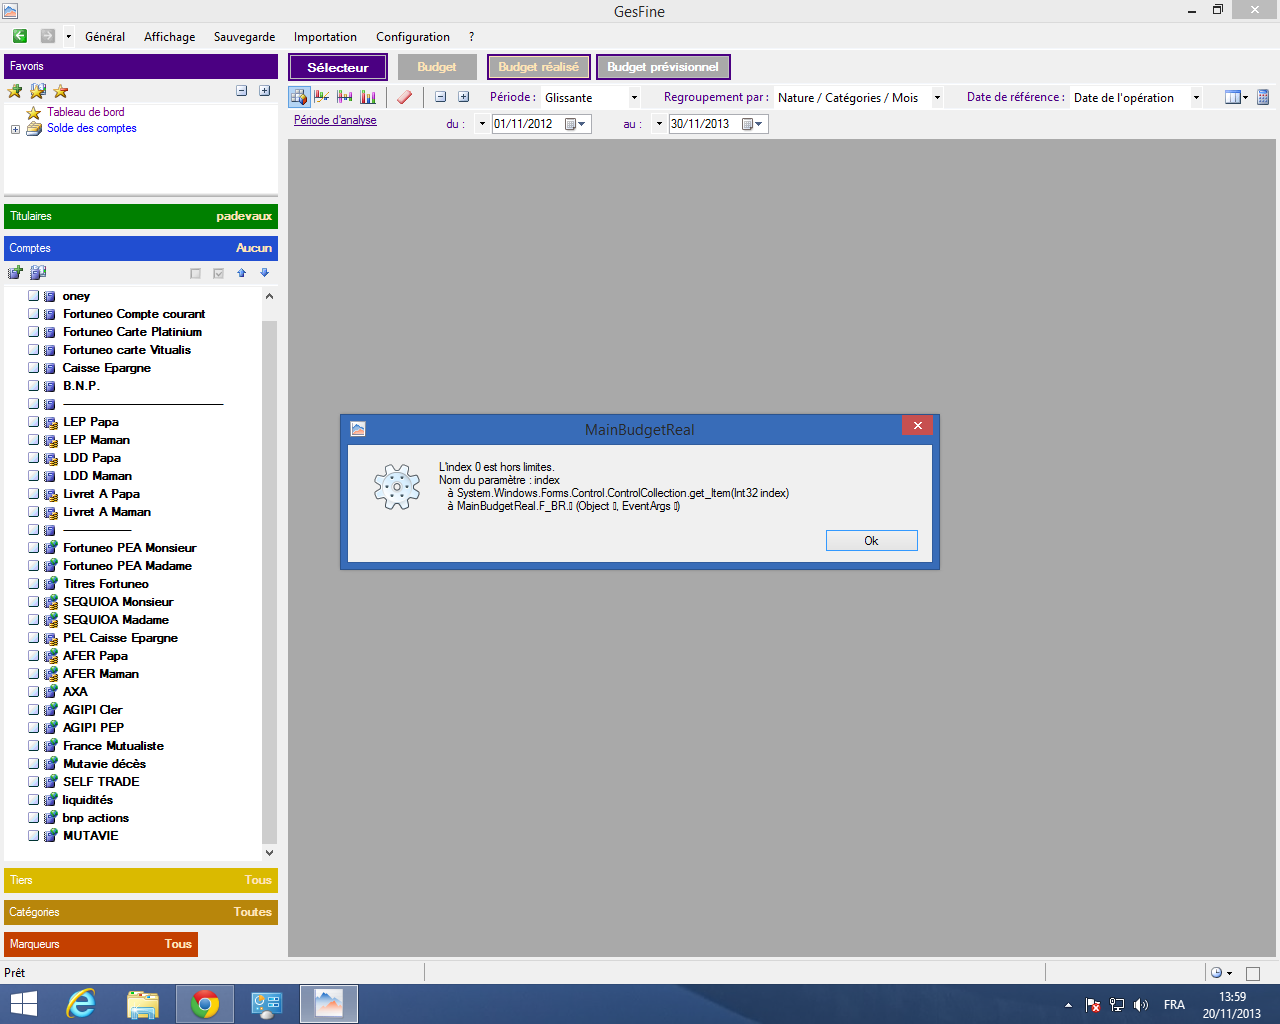Expand the Solde des comptes tree node

coord(15,129)
